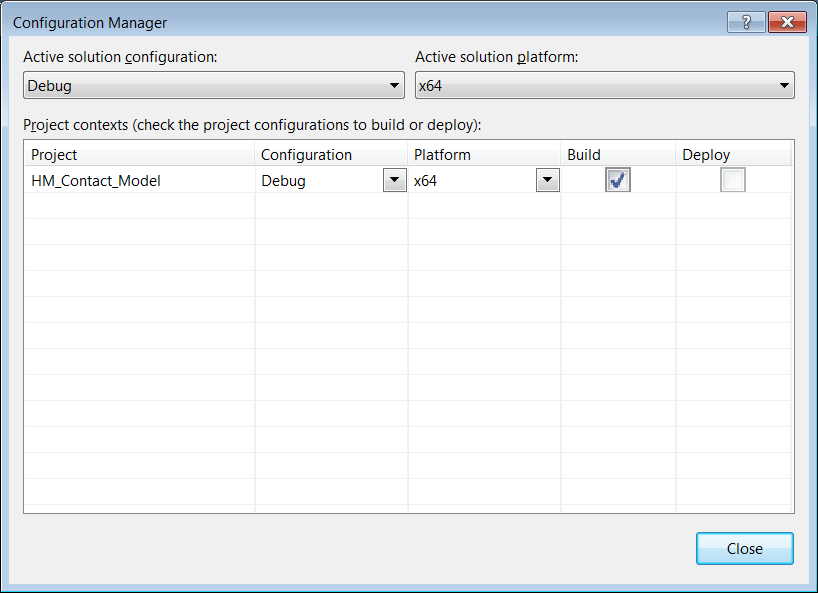Click the Project column header
818x593 pixels.
(x=139, y=155)
